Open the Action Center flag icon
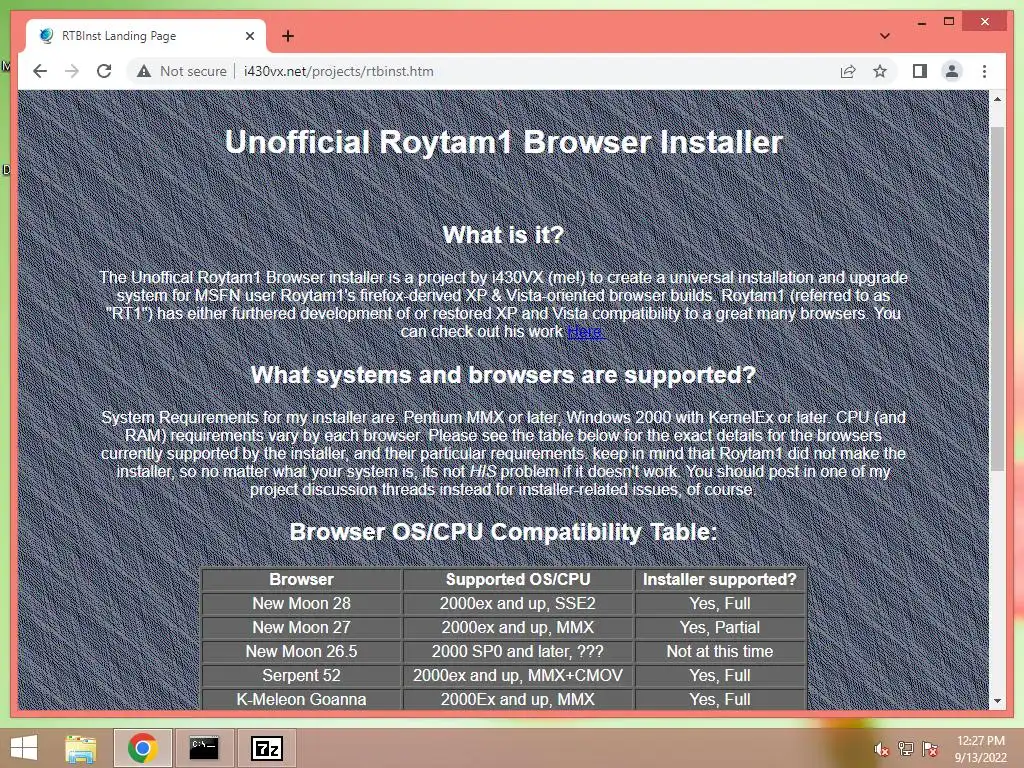 (x=930, y=749)
